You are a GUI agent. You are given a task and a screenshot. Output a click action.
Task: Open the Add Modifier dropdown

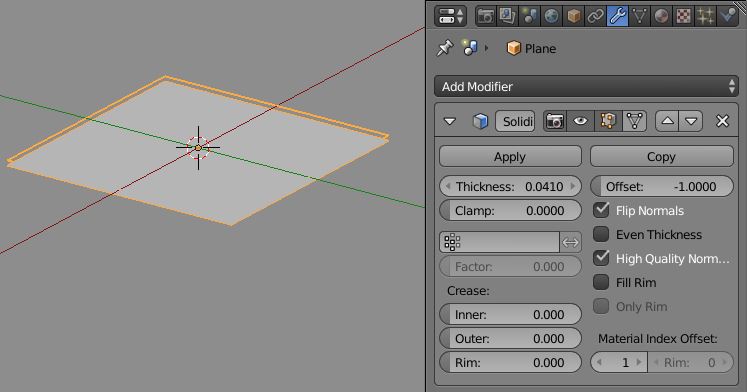tap(586, 87)
